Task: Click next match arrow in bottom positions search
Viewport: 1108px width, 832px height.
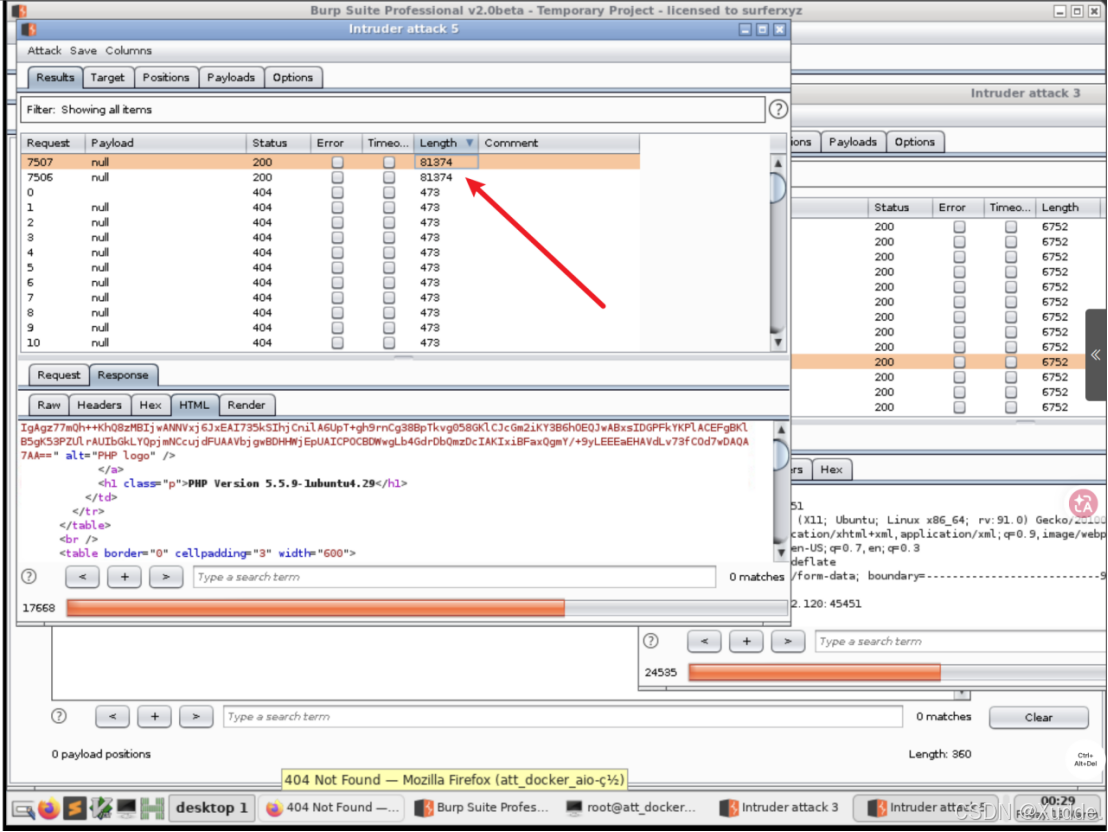Action: [196, 717]
